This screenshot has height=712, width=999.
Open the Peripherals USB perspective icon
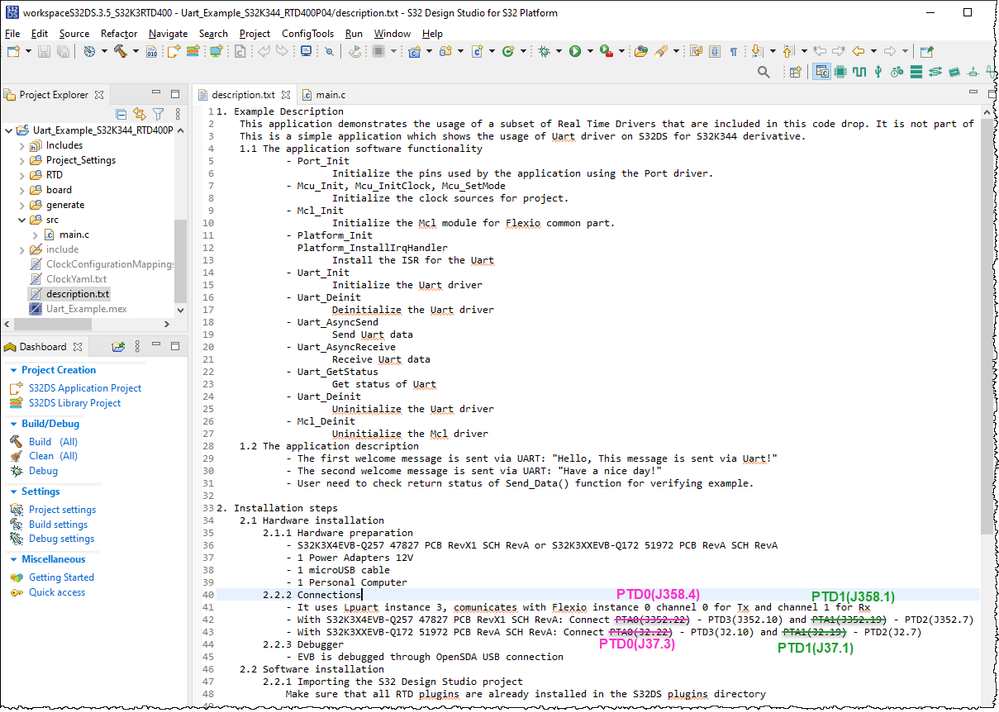[x=878, y=72]
